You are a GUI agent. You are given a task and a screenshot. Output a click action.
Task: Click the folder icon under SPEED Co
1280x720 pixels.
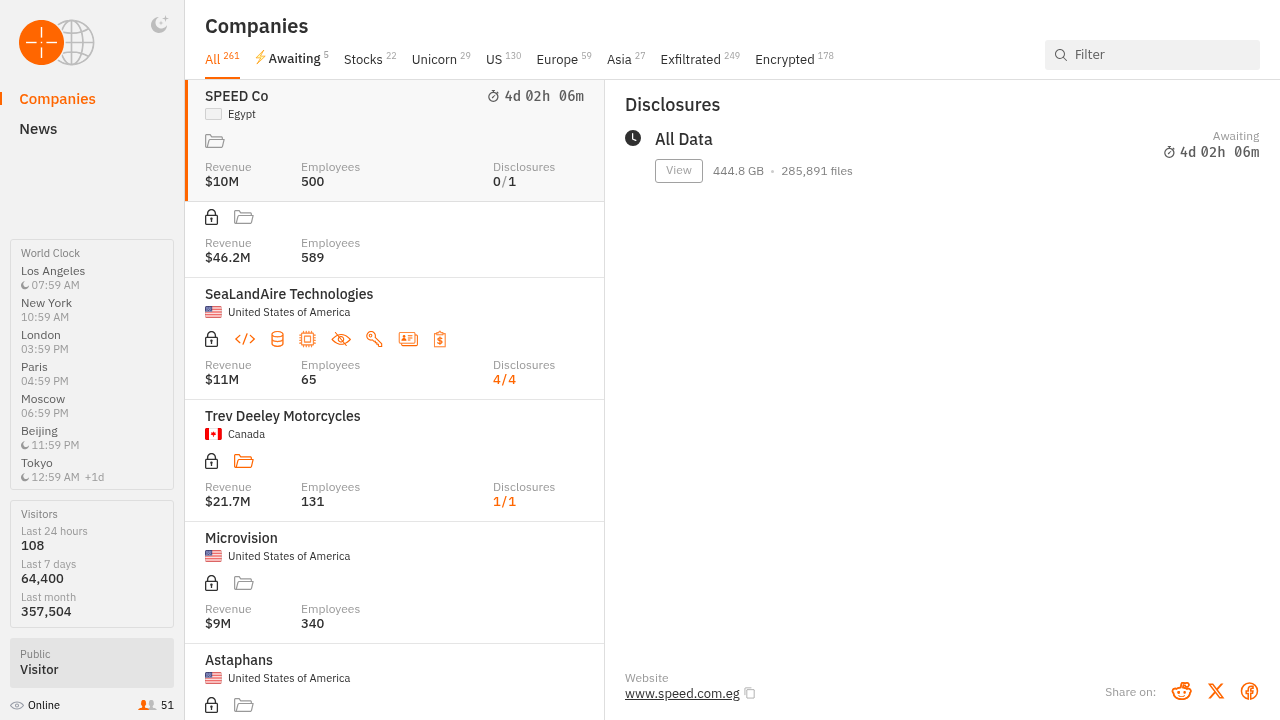(214, 141)
